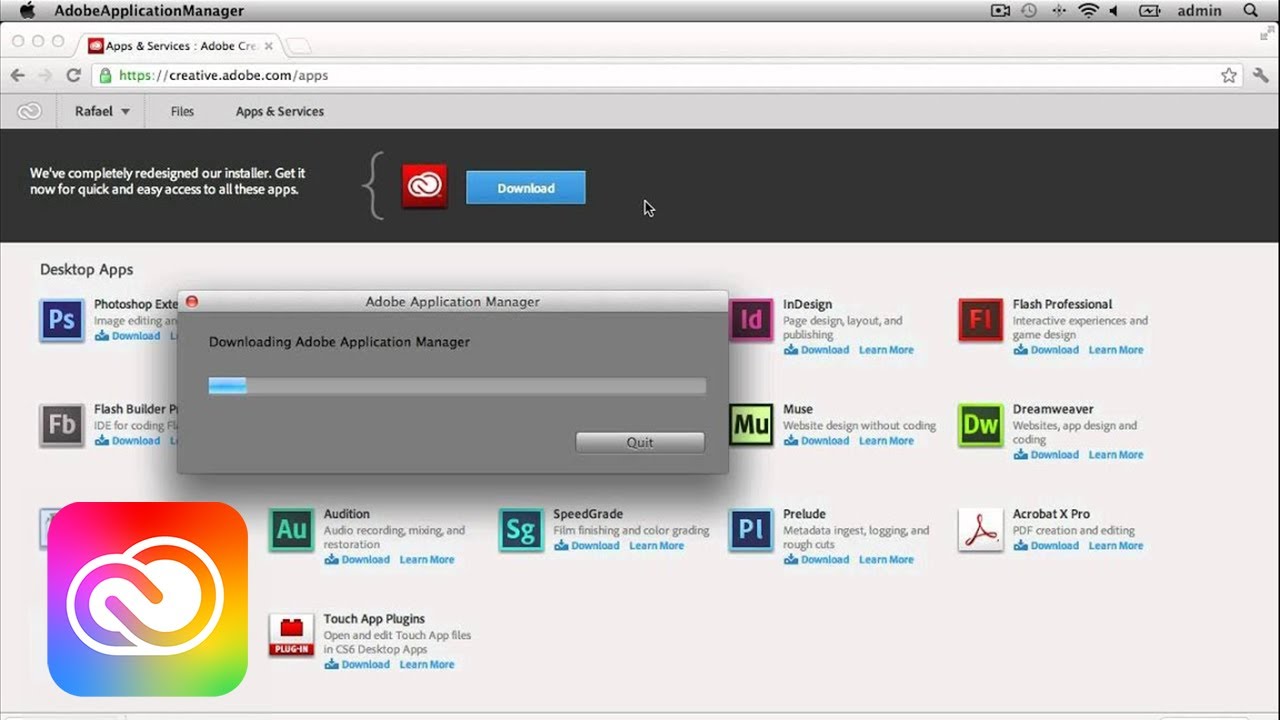1280x720 pixels.
Task: Learn more about Flash Professional
Action: [x=1116, y=350]
